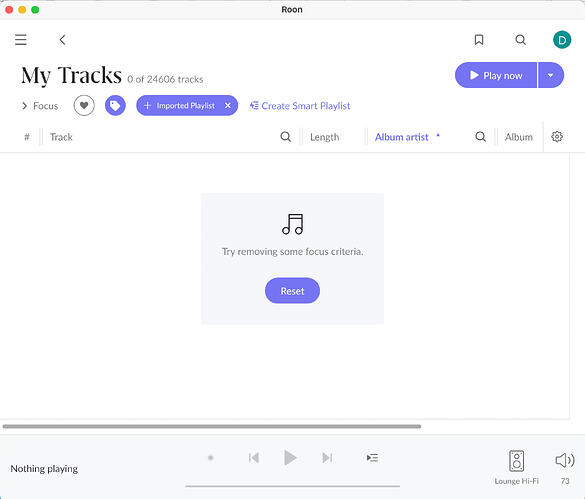Sort by Length column header
The height and width of the screenshot is (499, 585).
click(x=325, y=137)
